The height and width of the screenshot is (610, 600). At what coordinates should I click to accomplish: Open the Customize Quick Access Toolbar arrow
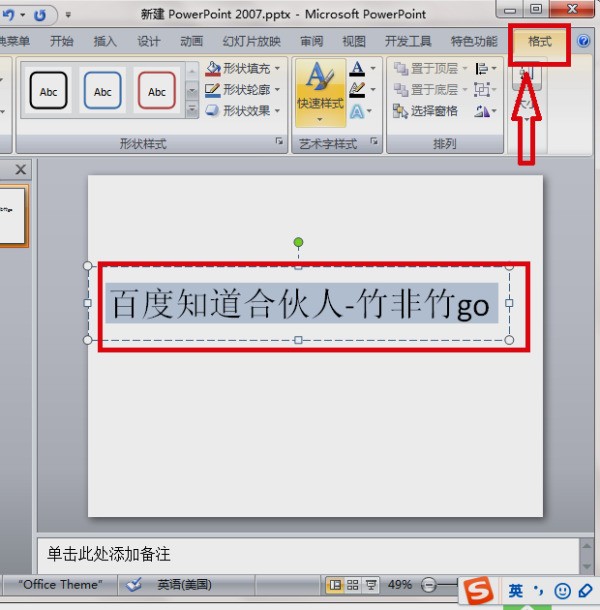tap(68, 15)
